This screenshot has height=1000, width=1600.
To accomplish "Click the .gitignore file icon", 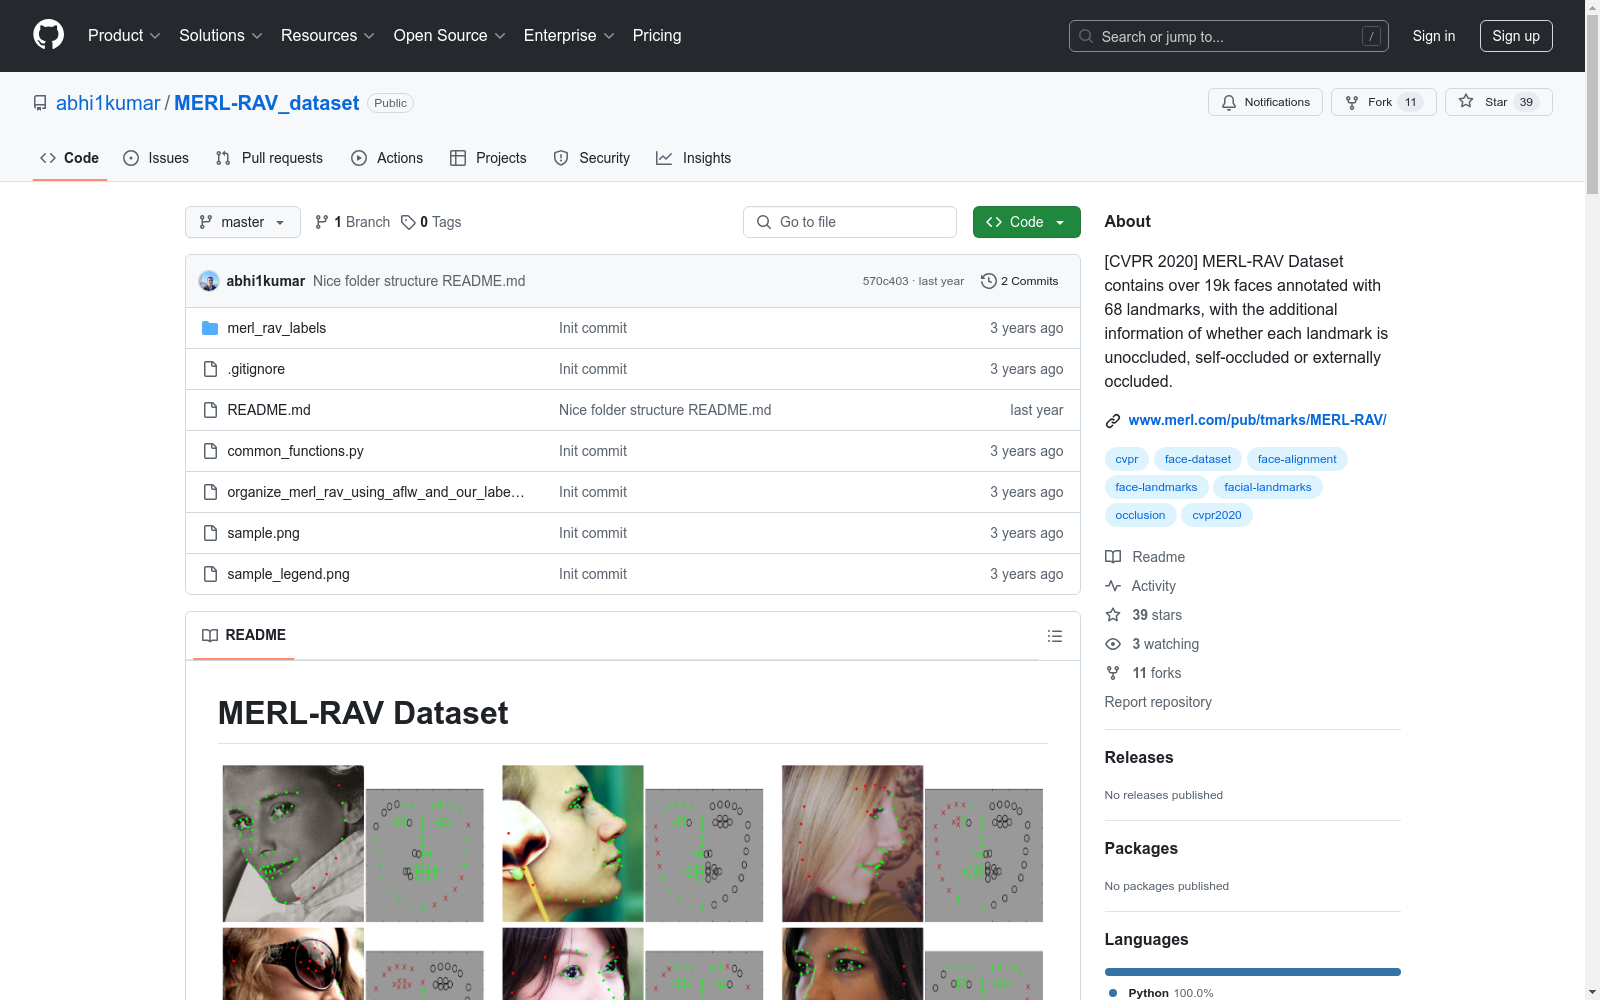I will click(x=210, y=369).
